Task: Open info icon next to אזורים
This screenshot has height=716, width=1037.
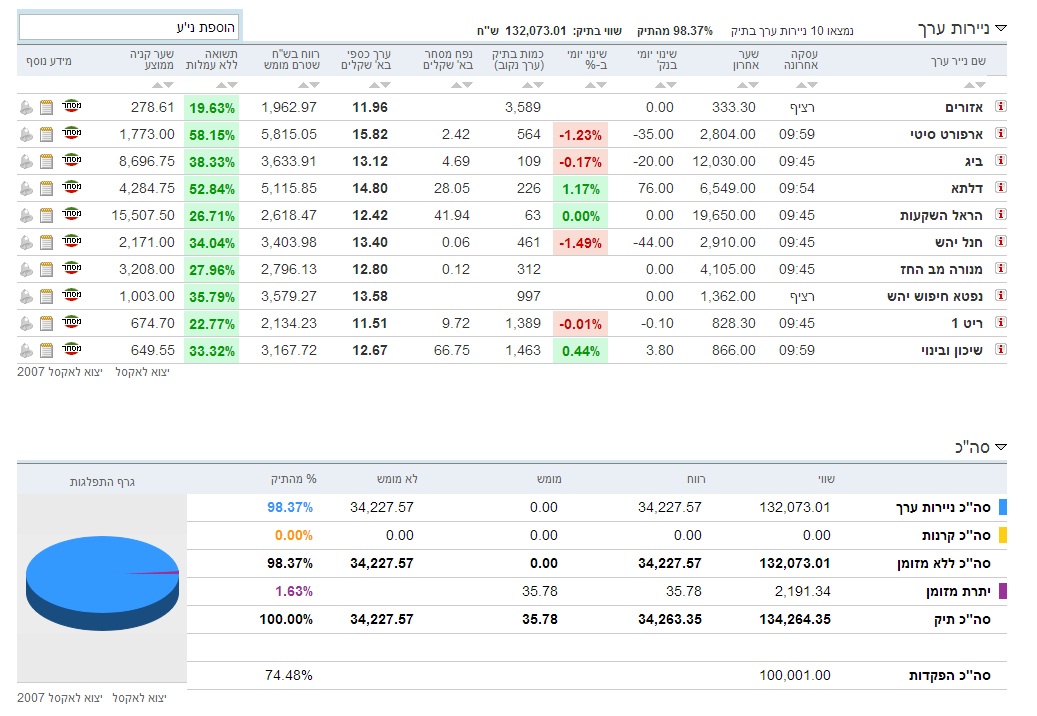Action: coord(1000,107)
